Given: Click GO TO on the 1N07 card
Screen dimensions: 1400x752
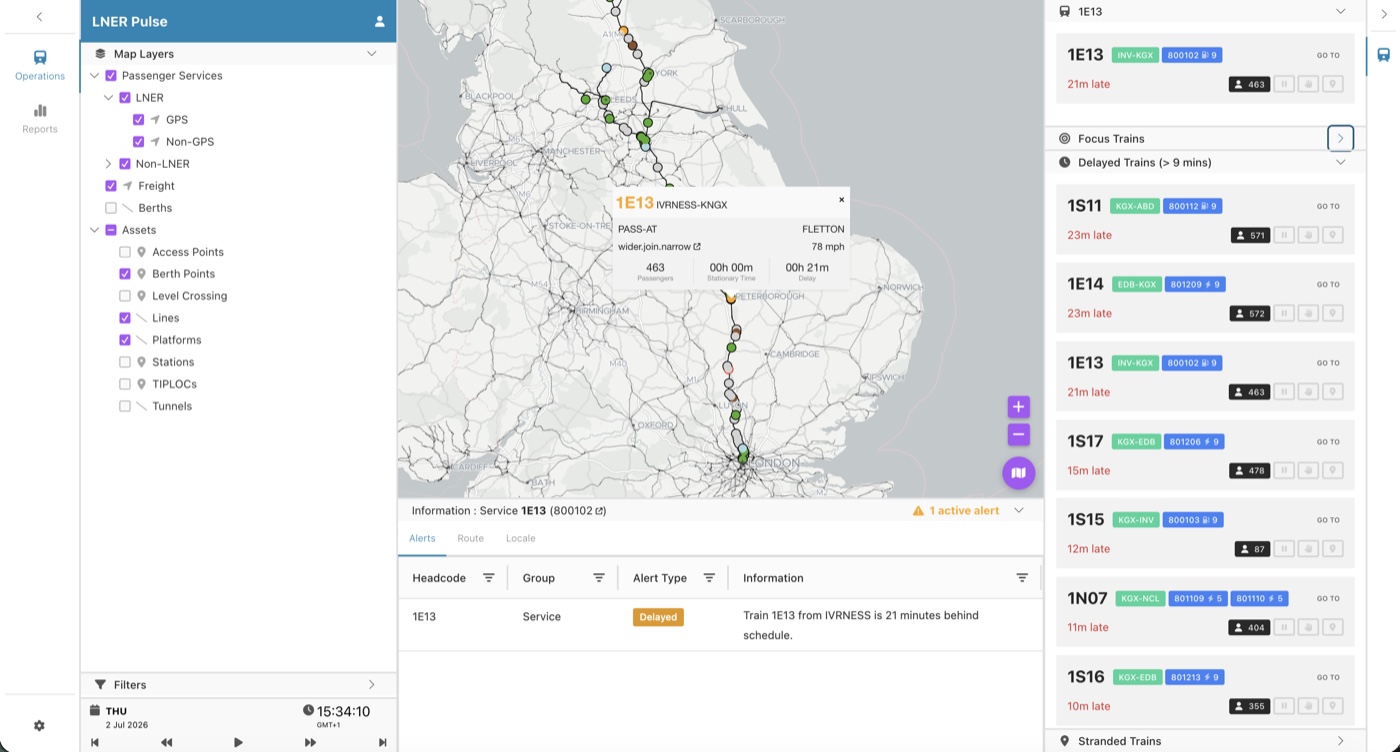Looking at the screenshot, I should [x=1328, y=599].
